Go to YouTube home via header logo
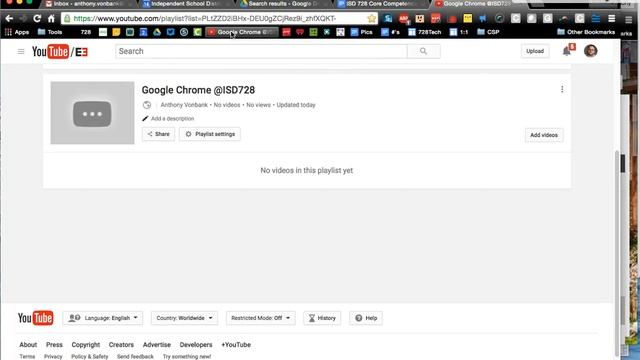640x360 pixels. [60, 52]
